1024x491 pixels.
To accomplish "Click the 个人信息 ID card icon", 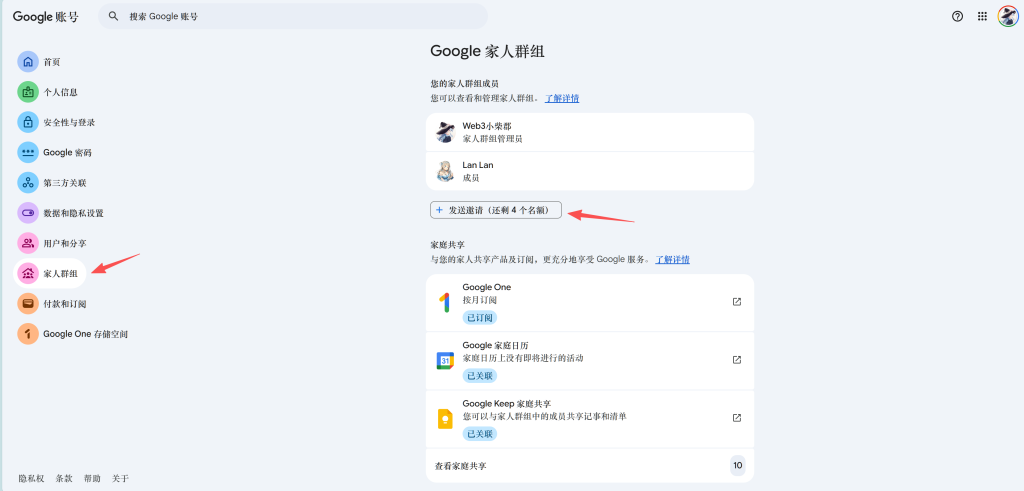I will pos(28,92).
